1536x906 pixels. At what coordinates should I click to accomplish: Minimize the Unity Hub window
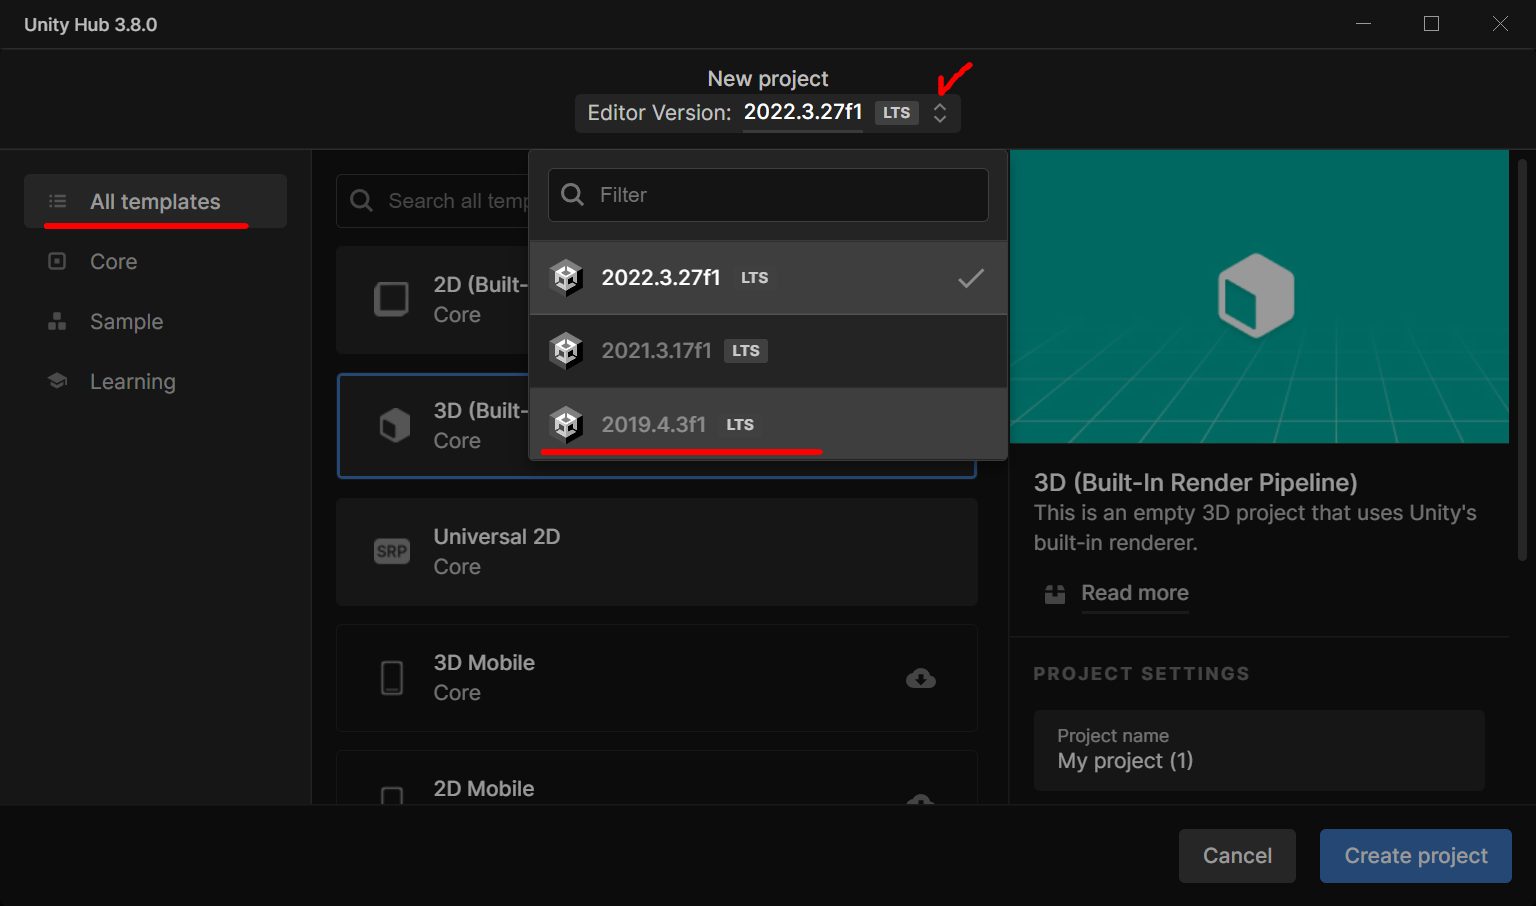tap(1363, 24)
